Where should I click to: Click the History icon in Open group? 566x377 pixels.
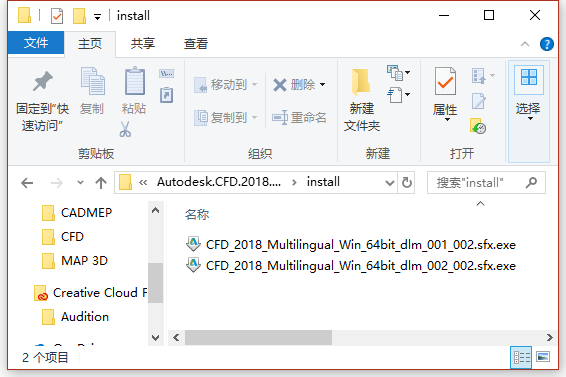click(x=478, y=126)
